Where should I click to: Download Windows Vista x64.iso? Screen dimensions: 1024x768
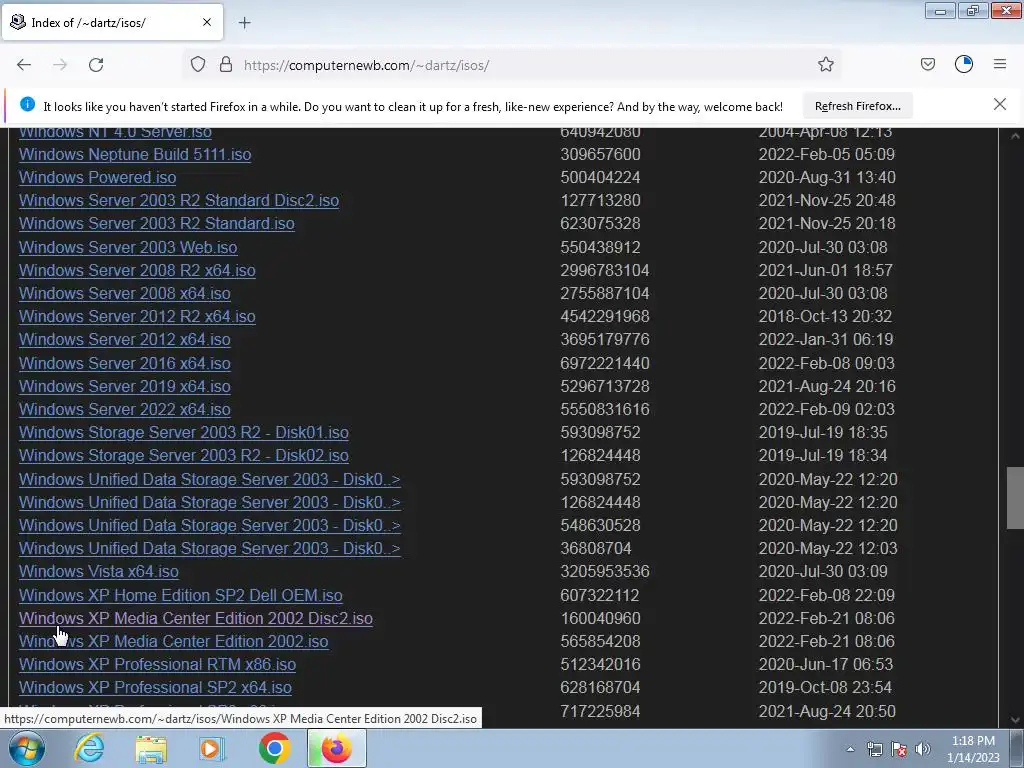coord(99,571)
